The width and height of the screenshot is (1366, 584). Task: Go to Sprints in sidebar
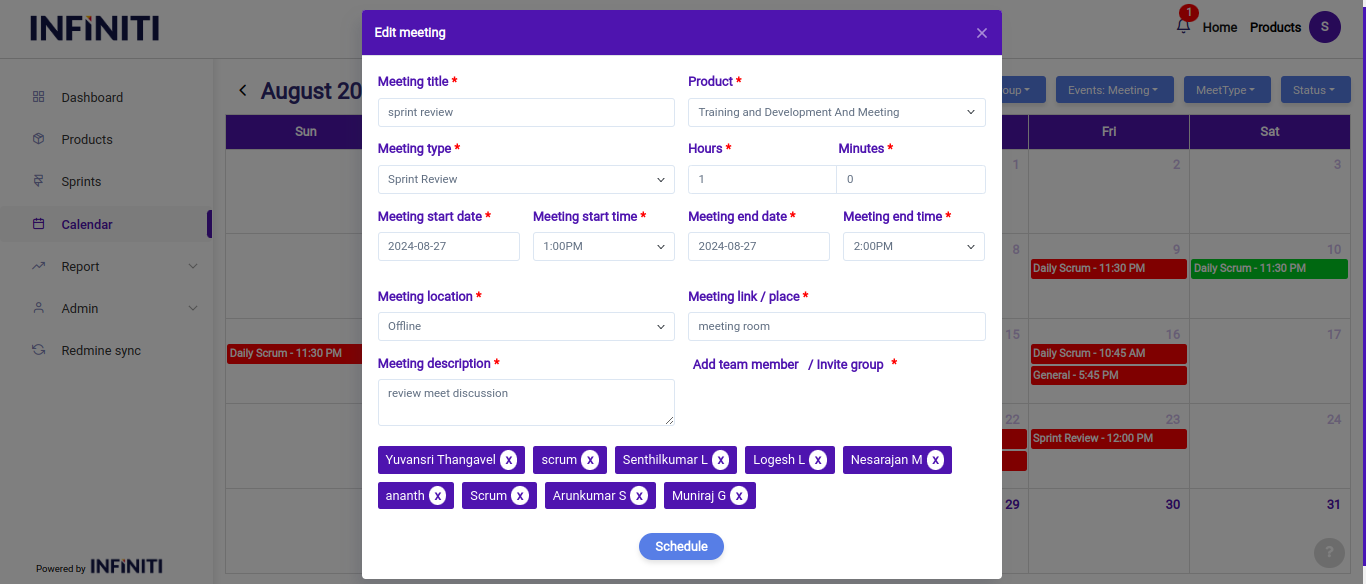click(x=81, y=182)
